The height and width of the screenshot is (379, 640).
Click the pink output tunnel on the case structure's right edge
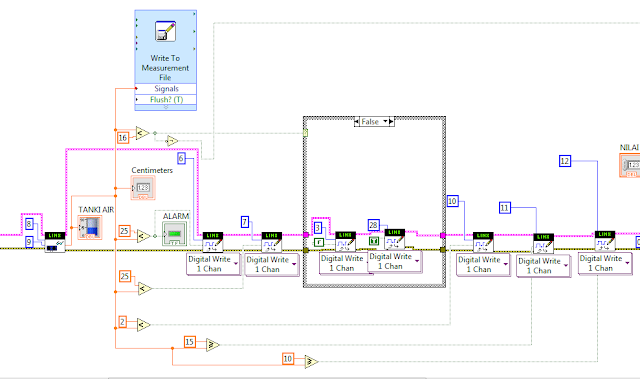click(443, 235)
